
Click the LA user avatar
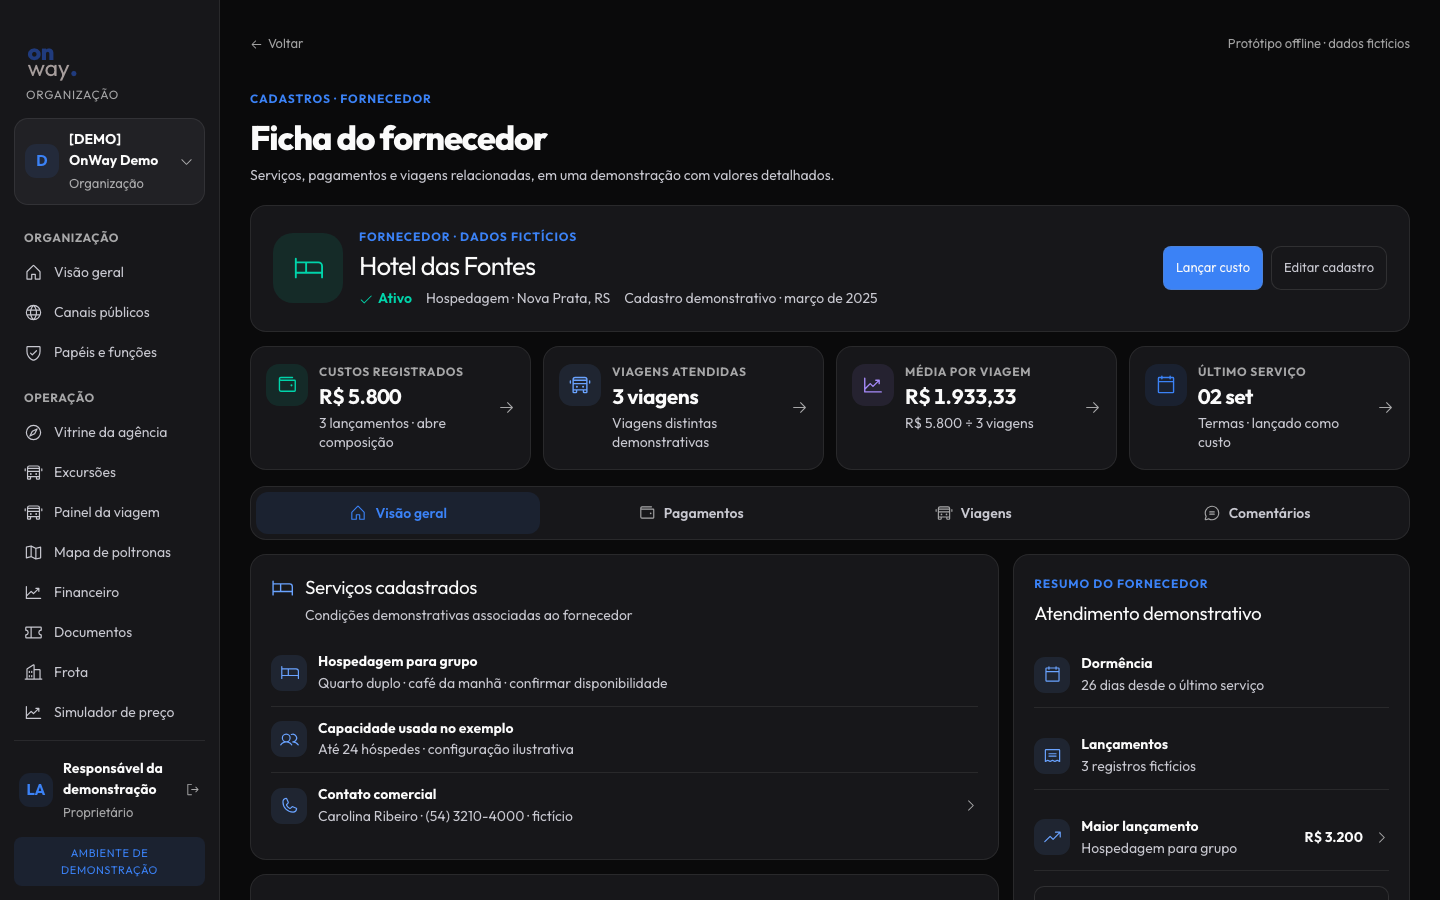click(x=36, y=790)
